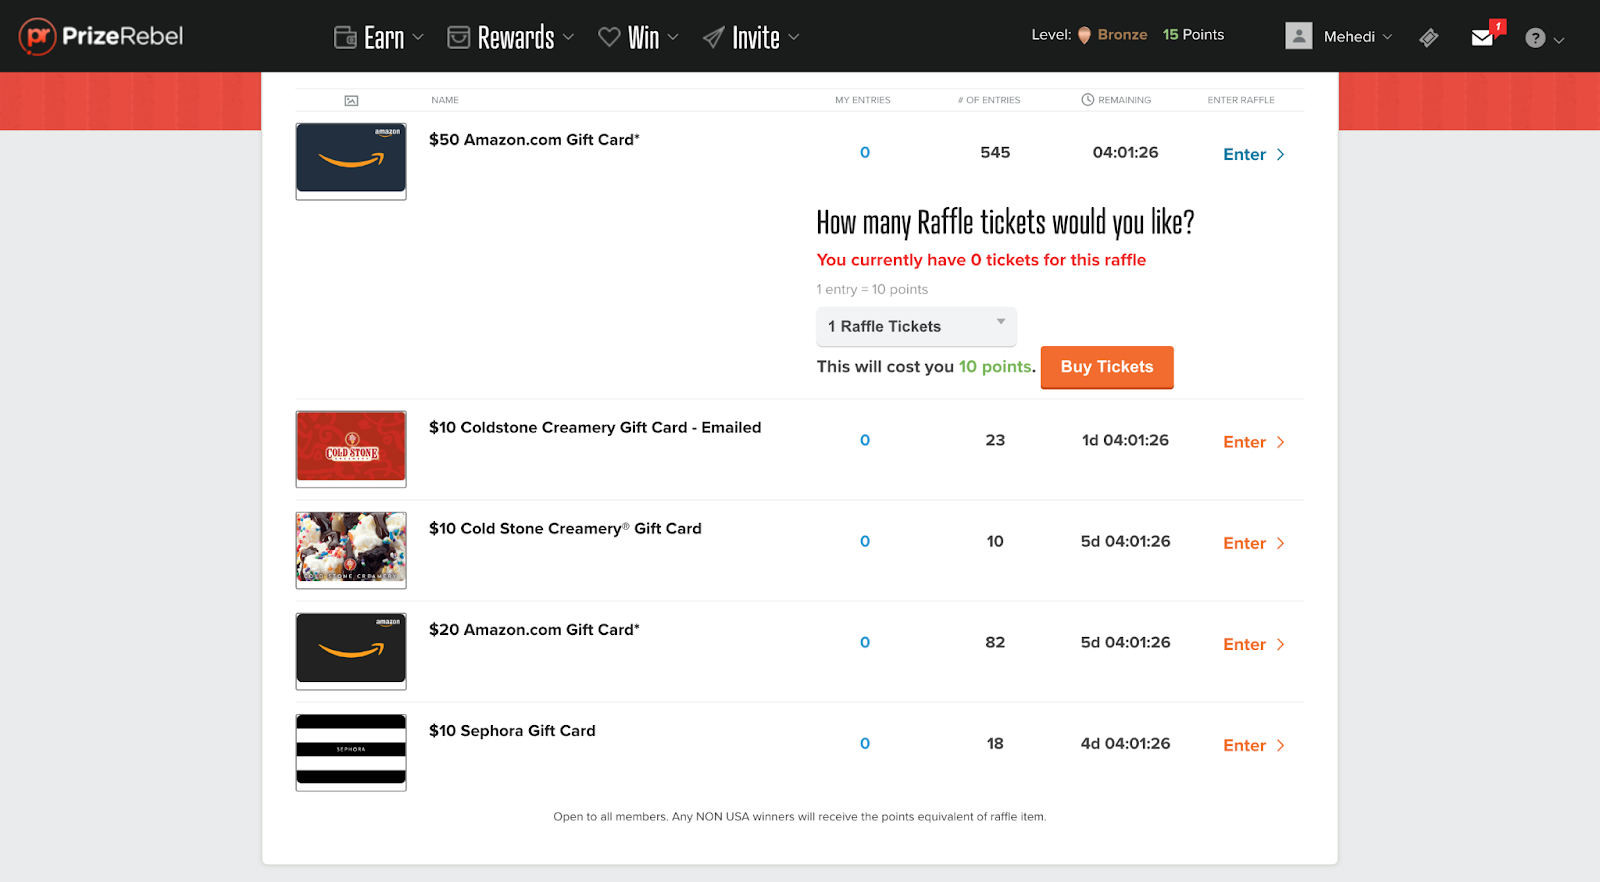Click the 4d 04:01:26 remaining time
This screenshot has height=882, width=1600.
click(x=1125, y=743)
